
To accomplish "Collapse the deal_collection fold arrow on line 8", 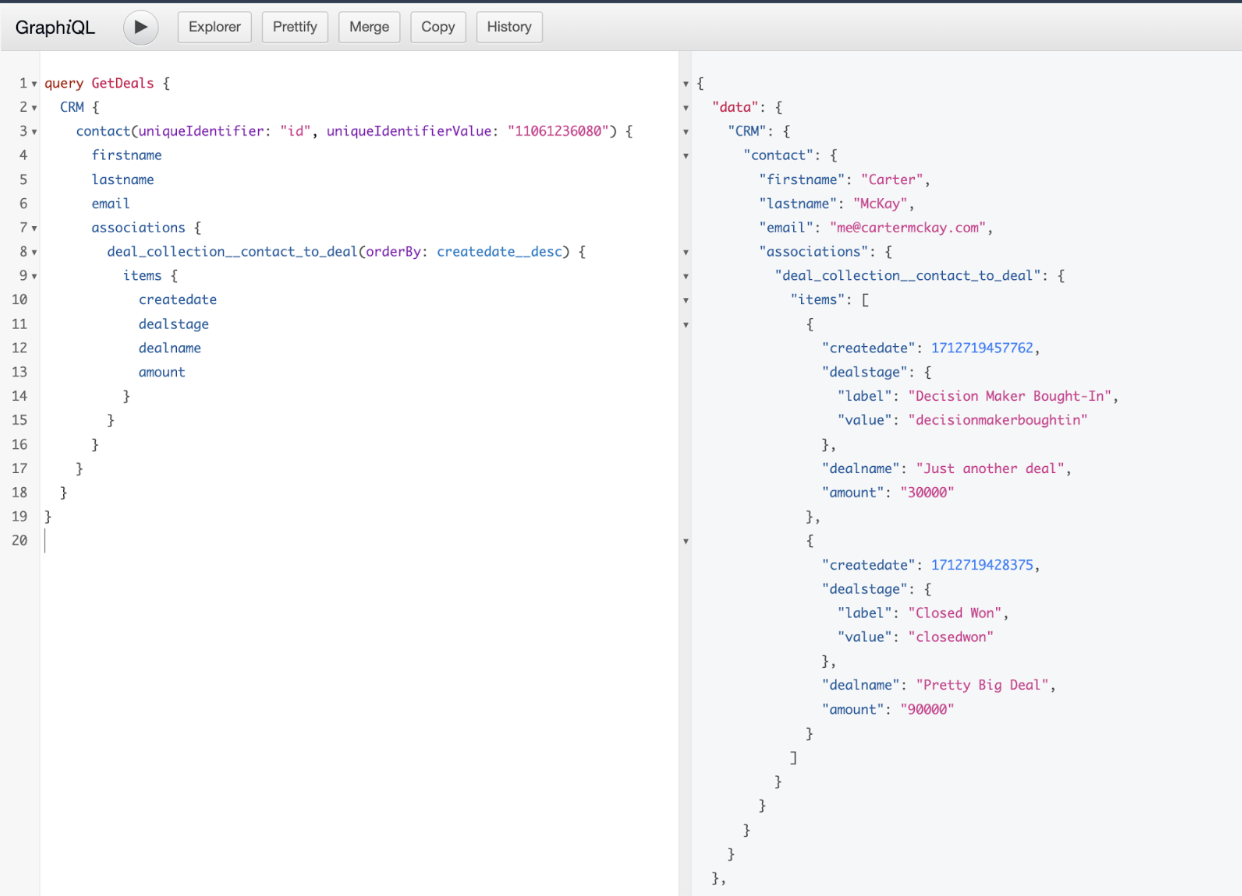I will [x=35, y=252].
